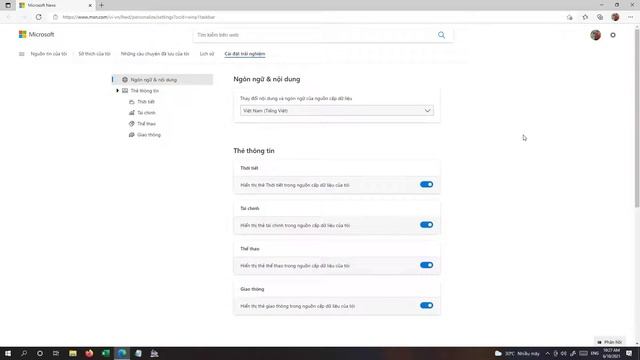The image size is (640, 360).
Task: Open a new browser tab
Action: (101, 5)
